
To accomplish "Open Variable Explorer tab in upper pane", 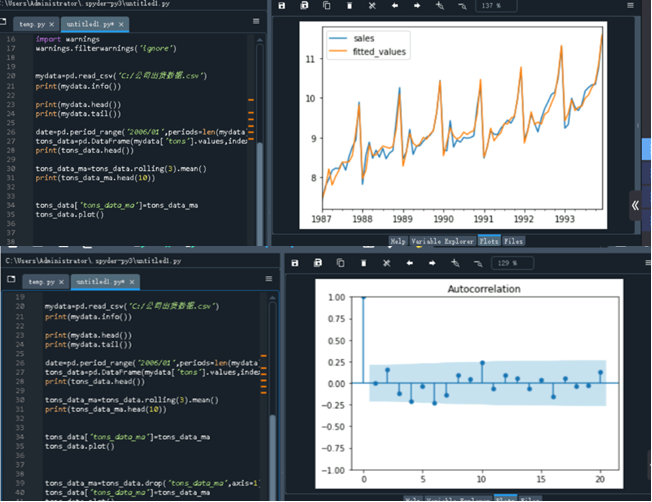I will click(x=442, y=241).
